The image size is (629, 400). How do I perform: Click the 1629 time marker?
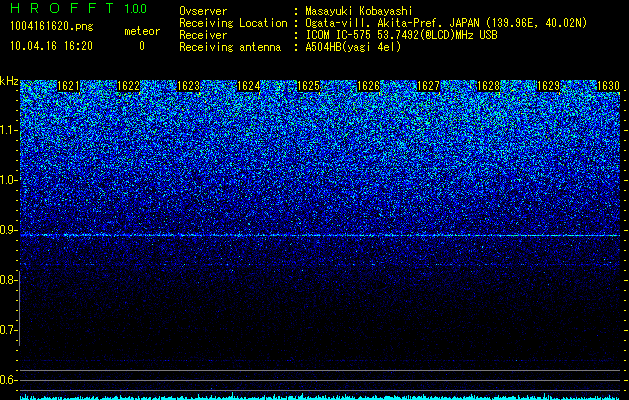548,86
